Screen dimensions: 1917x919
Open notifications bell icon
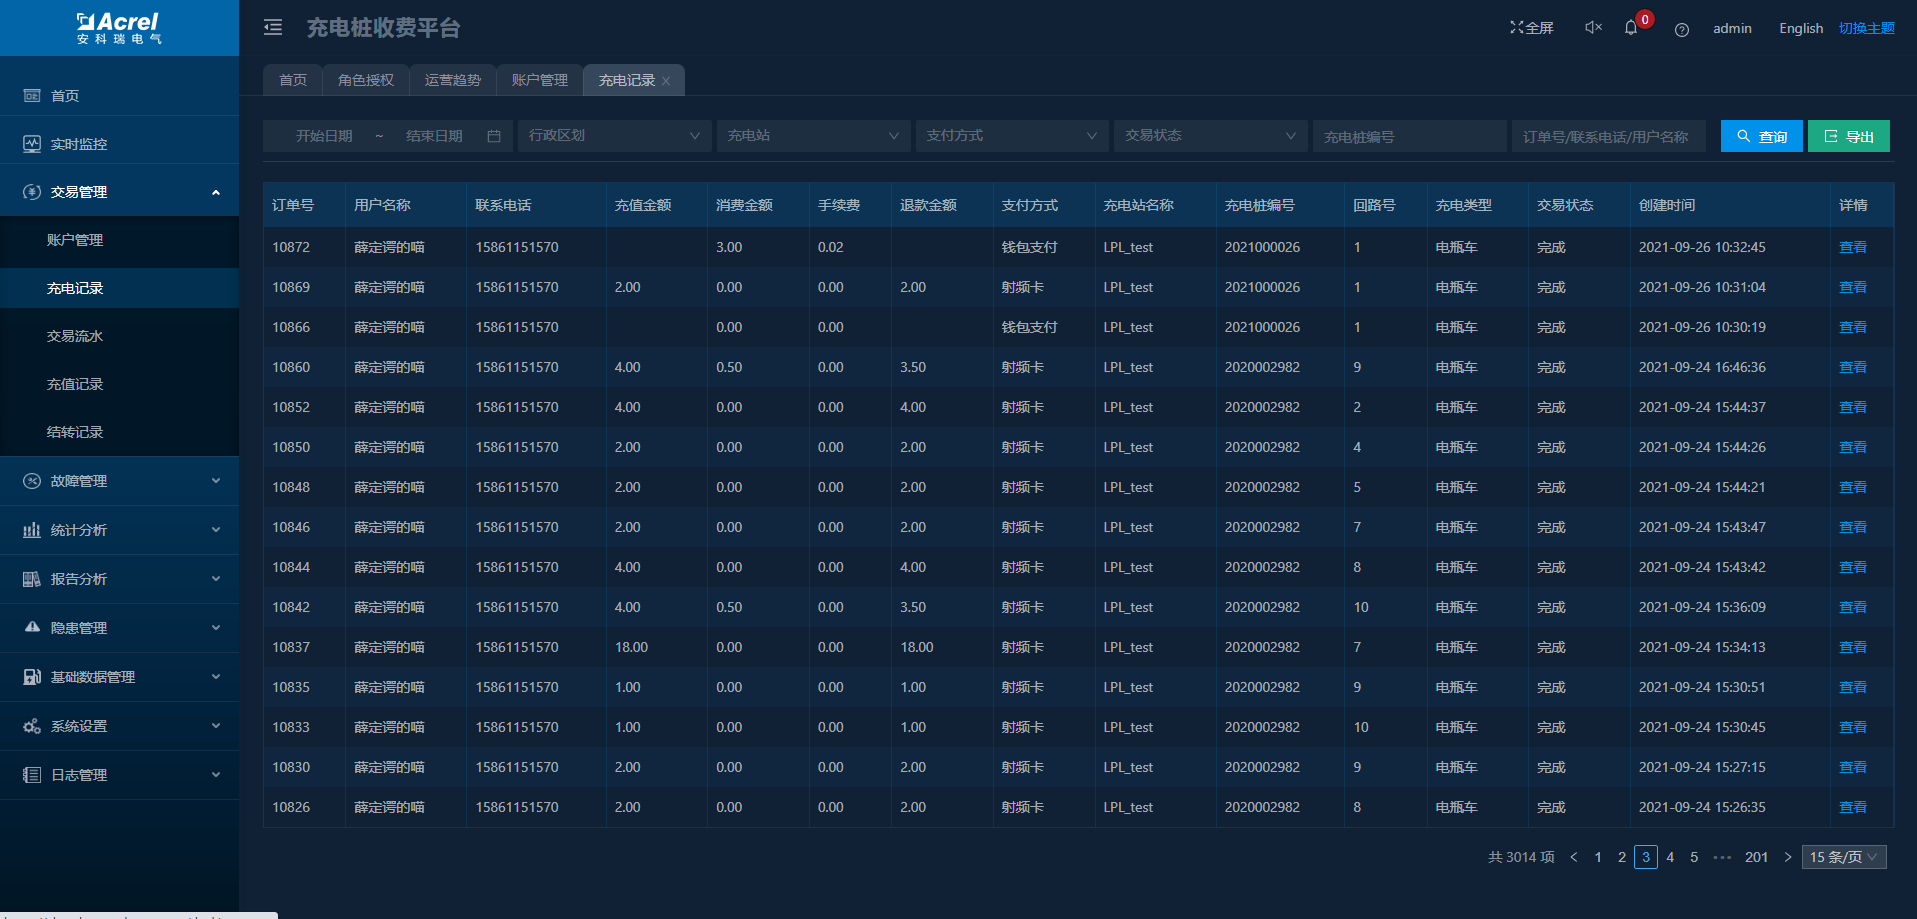[1631, 28]
